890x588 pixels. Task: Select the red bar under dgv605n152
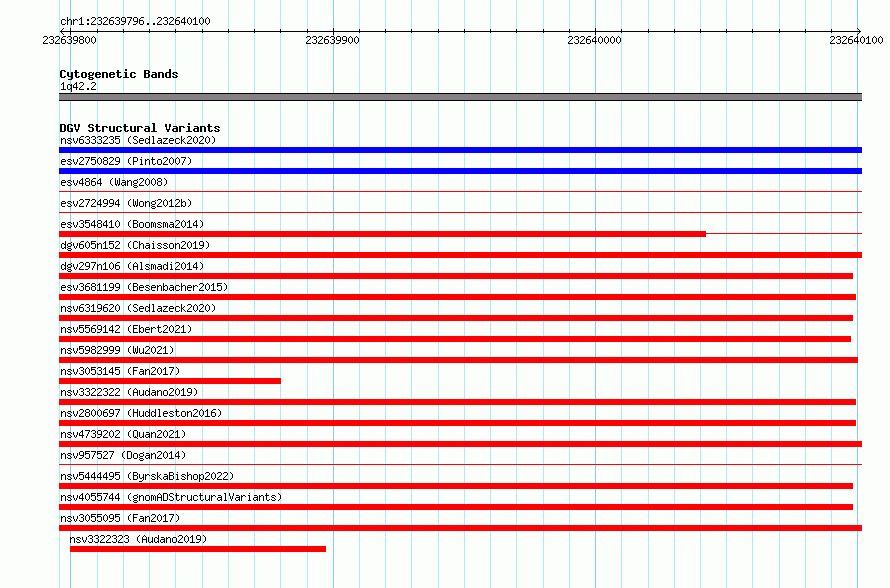[460, 255]
